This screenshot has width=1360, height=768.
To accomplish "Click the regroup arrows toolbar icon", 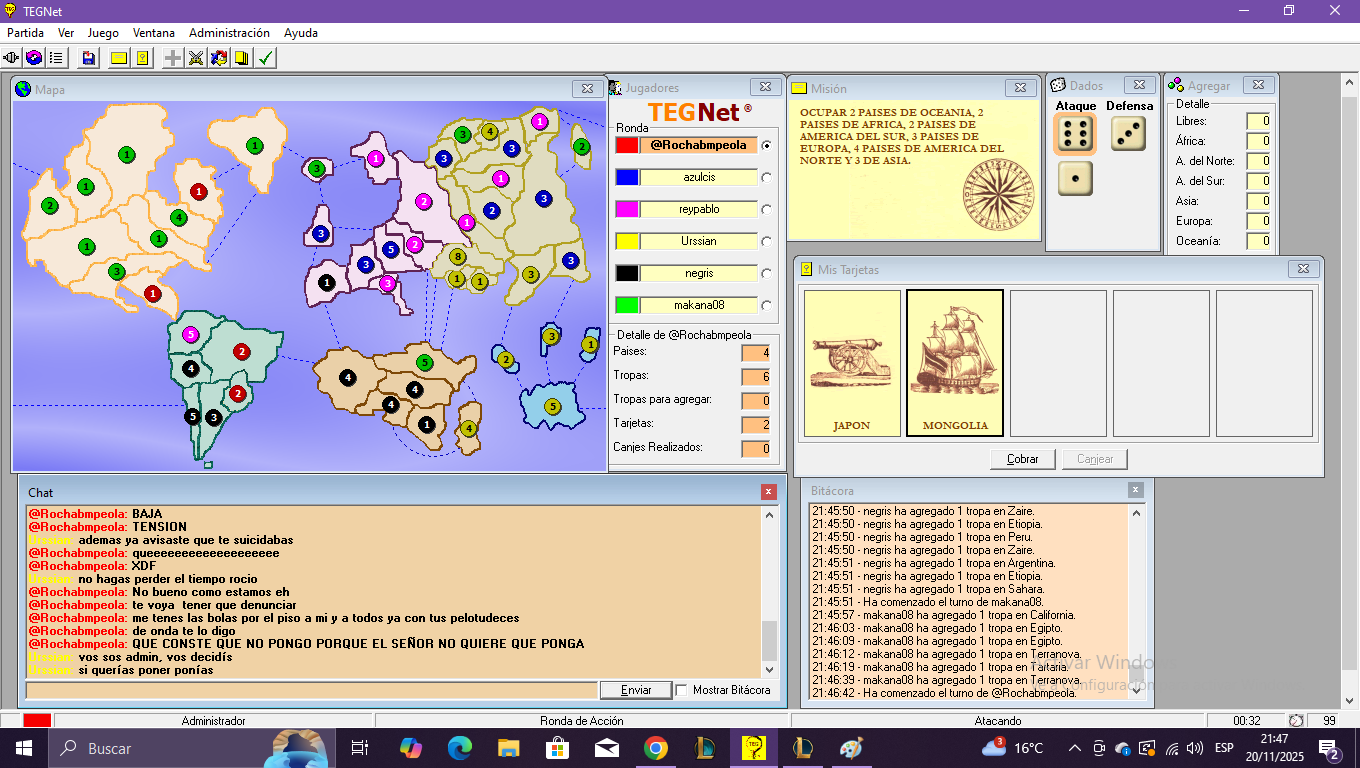I will click(x=219, y=58).
